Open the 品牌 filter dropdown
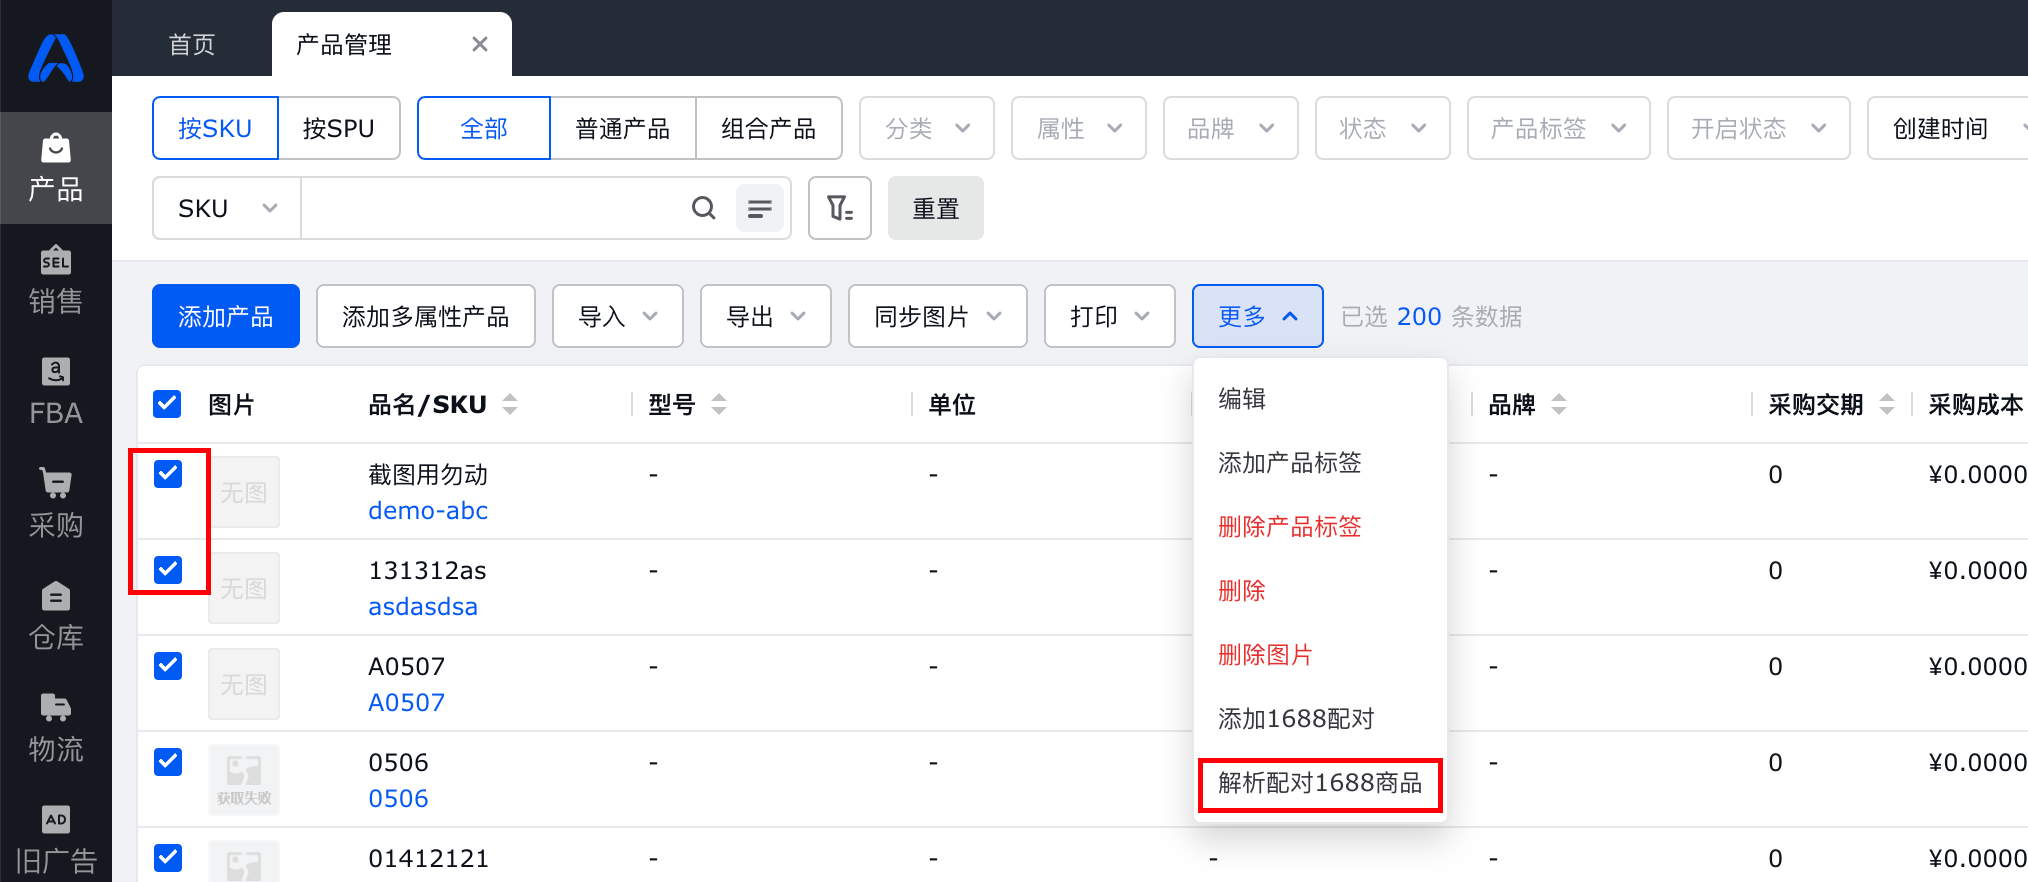 1231,128
